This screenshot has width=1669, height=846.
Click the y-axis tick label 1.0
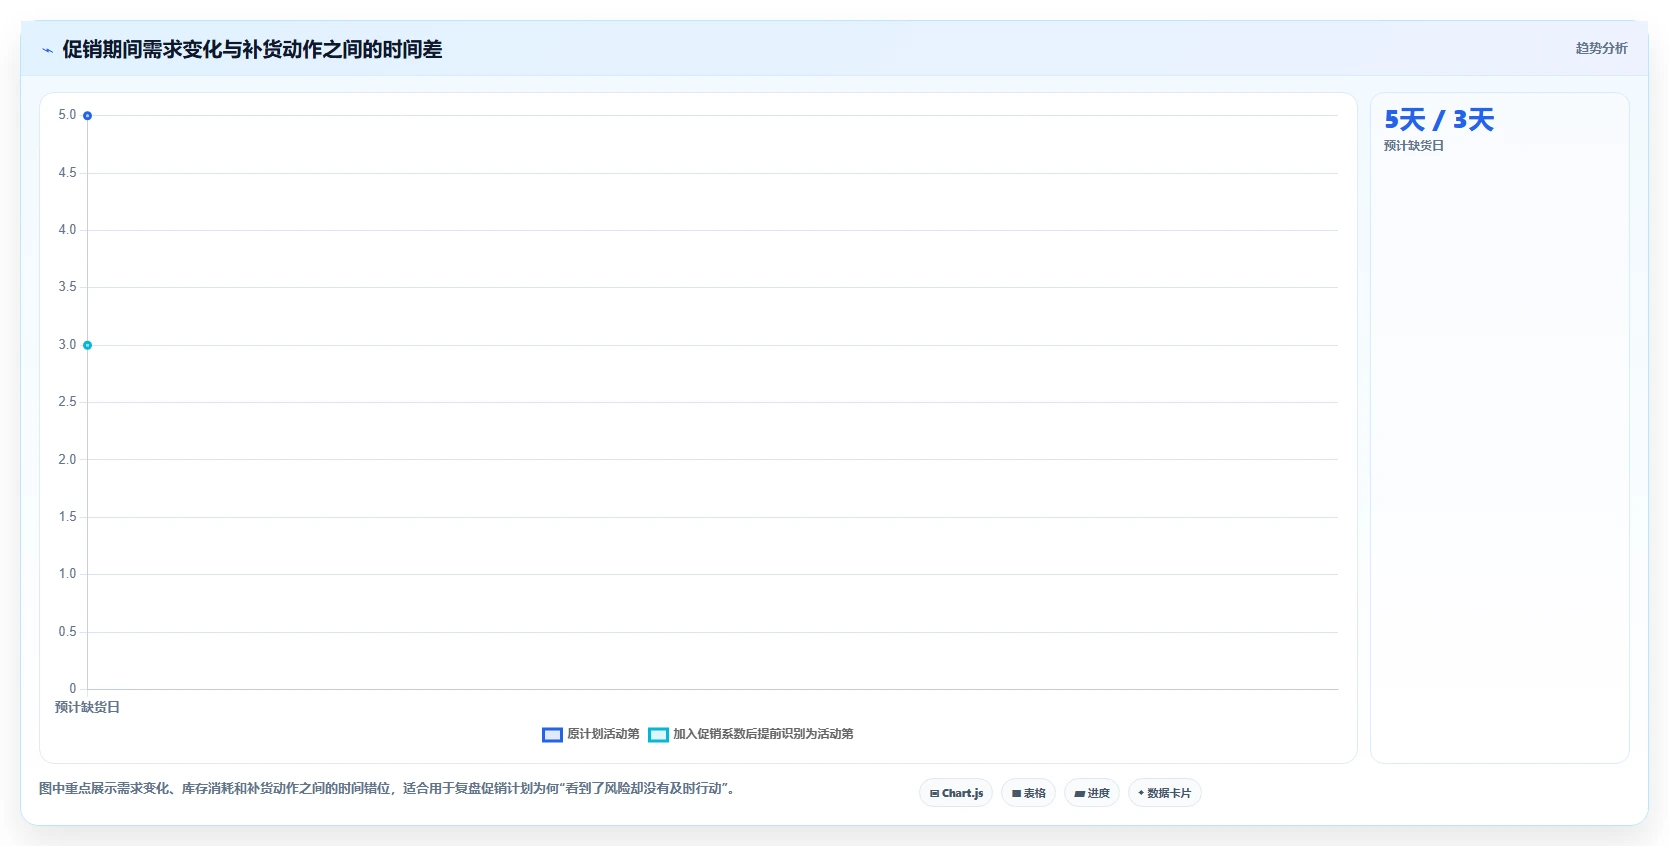pyautogui.click(x=67, y=574)
